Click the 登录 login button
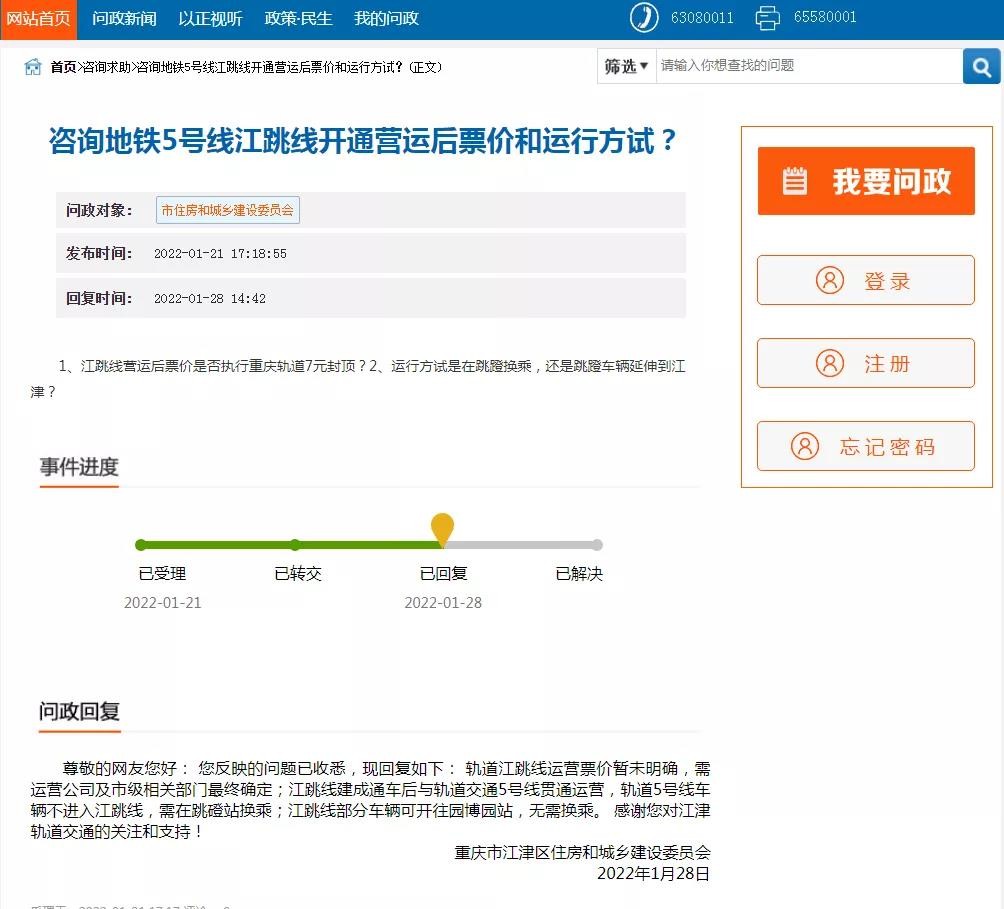Image resolution: width=1004 pixels, height=909 pixels. 866,280
